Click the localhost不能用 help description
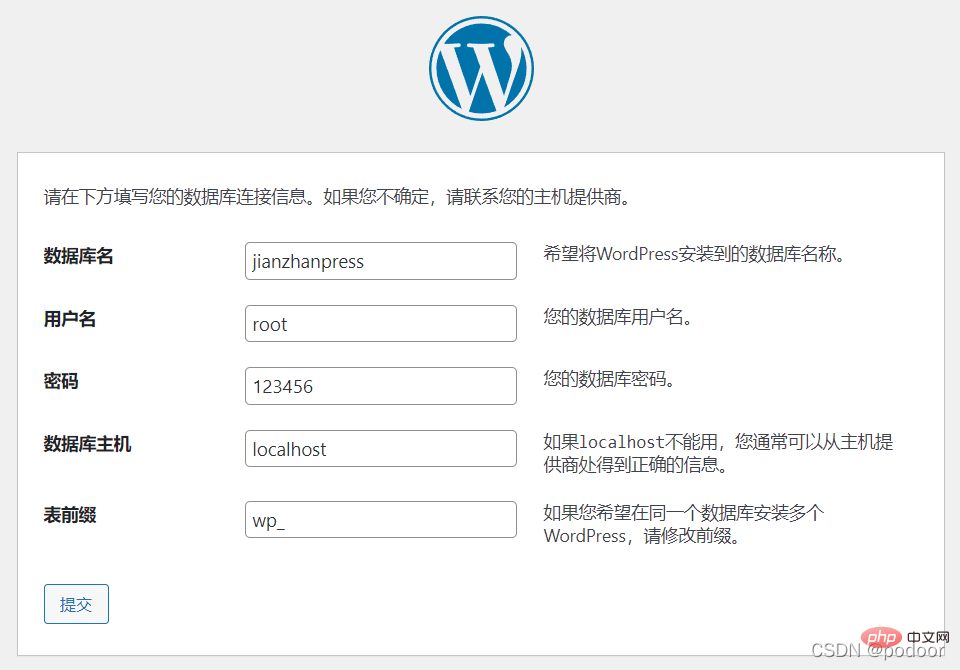This screenshot has width=960, height=670. 718,453
